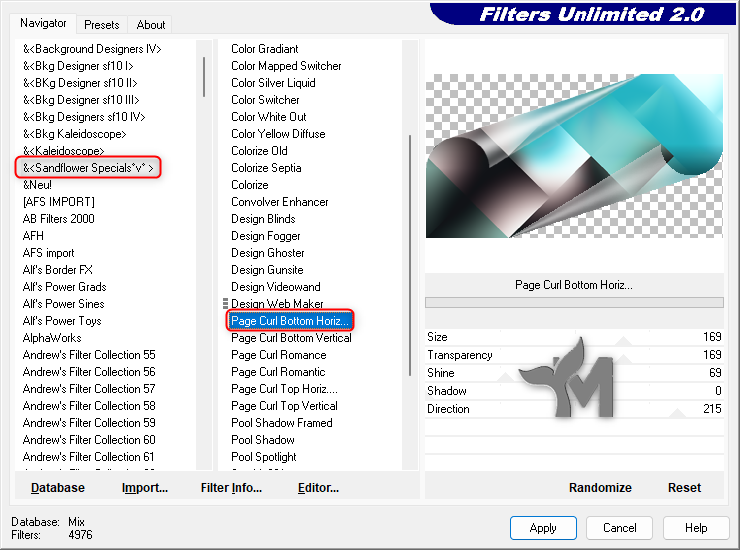The height and width of the screenshot is (550, 740).
Task: Open the Presets tab
Action: pyautogui.click(x=101, y=25)
